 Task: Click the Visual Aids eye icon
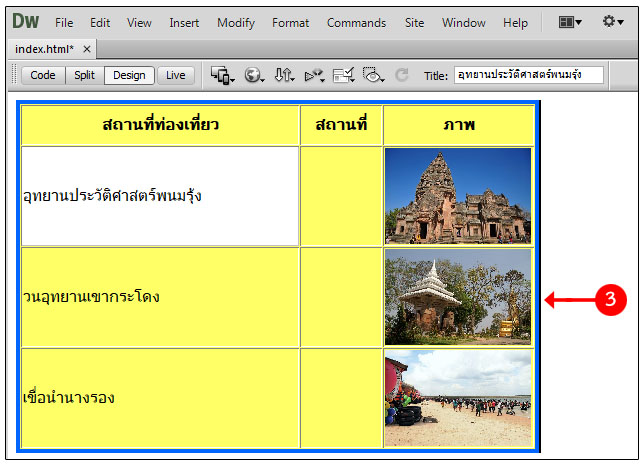pyautogui.click(x=374, y=75)
